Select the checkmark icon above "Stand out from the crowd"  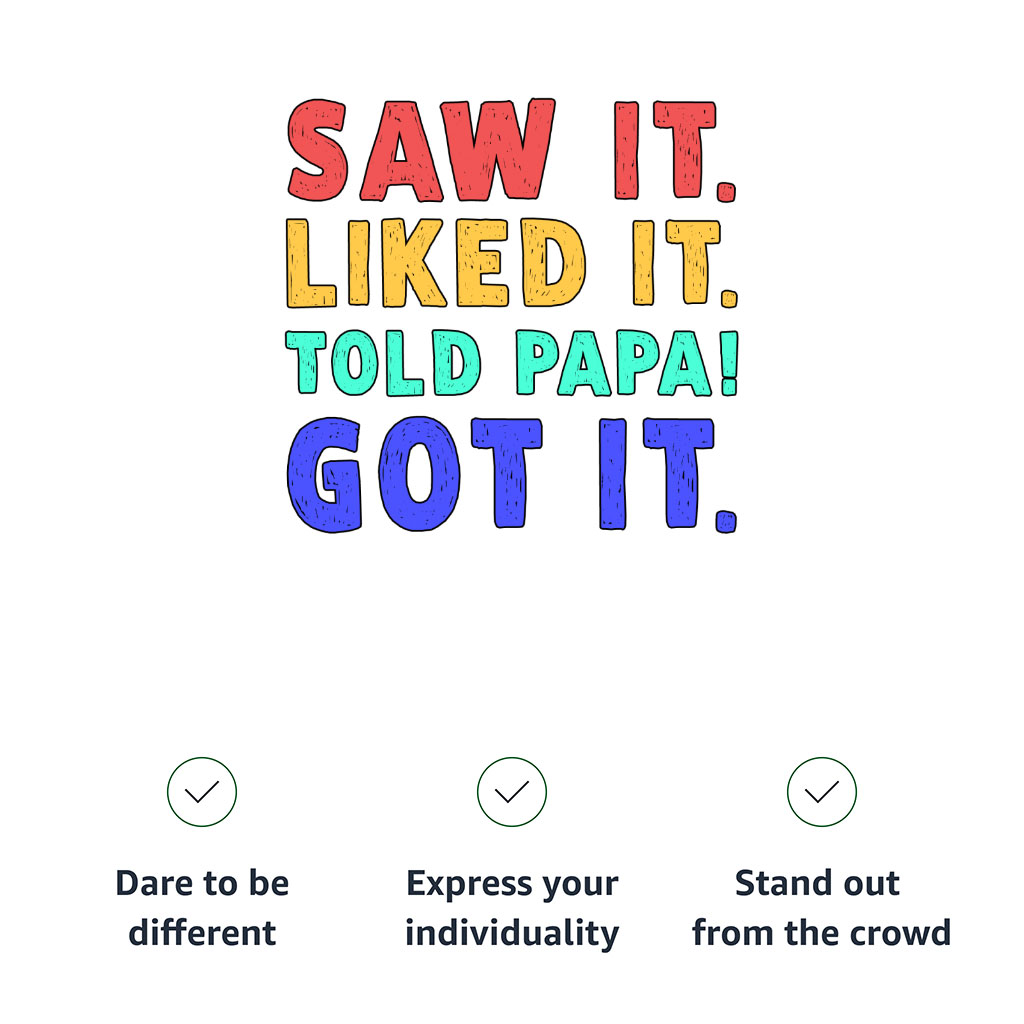click(x=822, y=792)
